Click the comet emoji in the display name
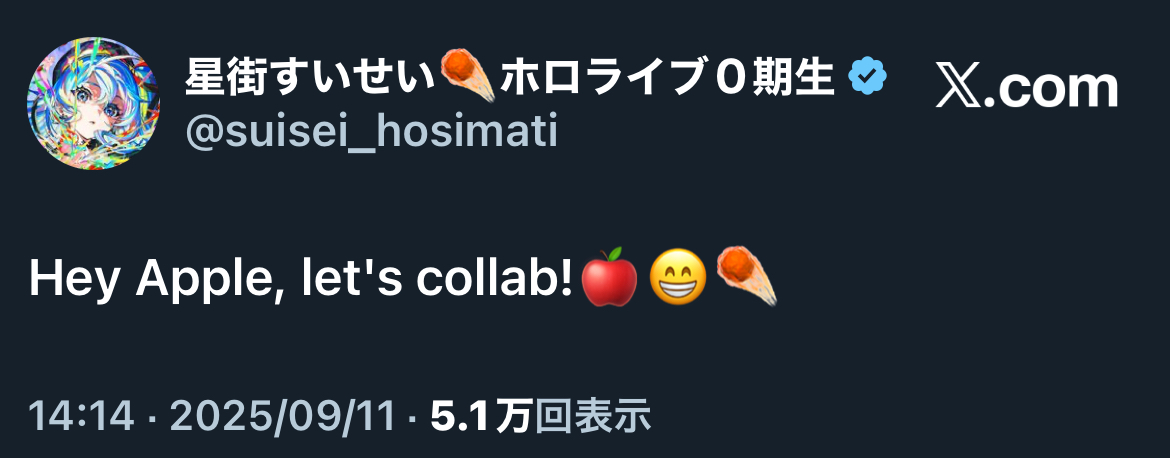Image resolution: width=1170 pixels, height=458 pixels. 467,75
